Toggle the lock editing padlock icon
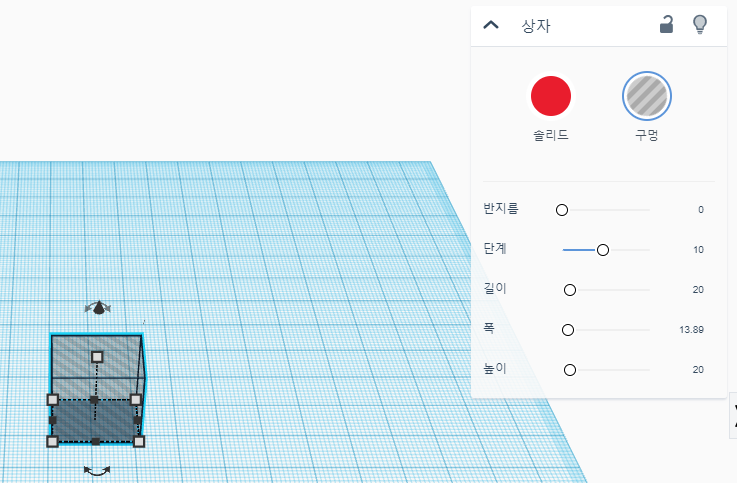737x483 pixels. (666, 24)
